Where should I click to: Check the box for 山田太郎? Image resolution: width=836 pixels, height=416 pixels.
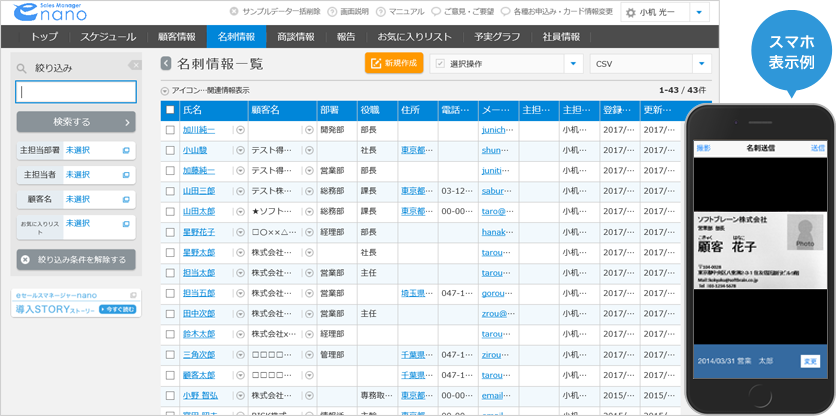(x=170, y=212)
